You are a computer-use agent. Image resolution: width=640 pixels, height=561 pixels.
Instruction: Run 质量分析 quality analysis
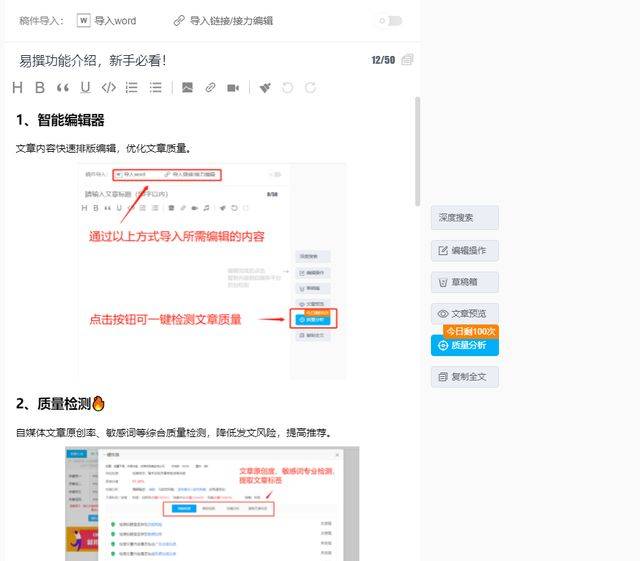coord(465,345)
